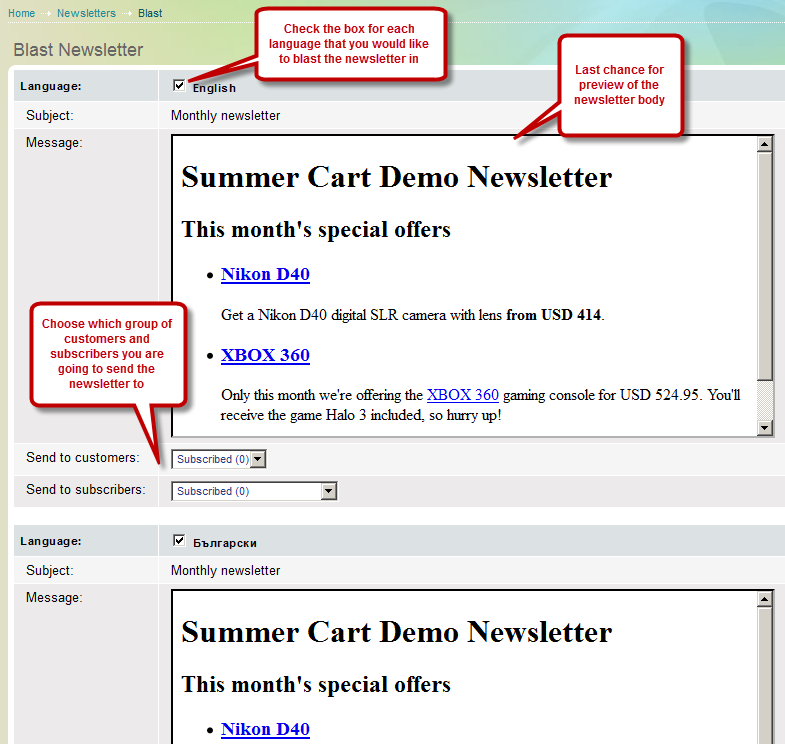This screenshot has height=744, width=785.
Task: Click inline XBOX 360 link in paragraph
Action: point(462,395)
